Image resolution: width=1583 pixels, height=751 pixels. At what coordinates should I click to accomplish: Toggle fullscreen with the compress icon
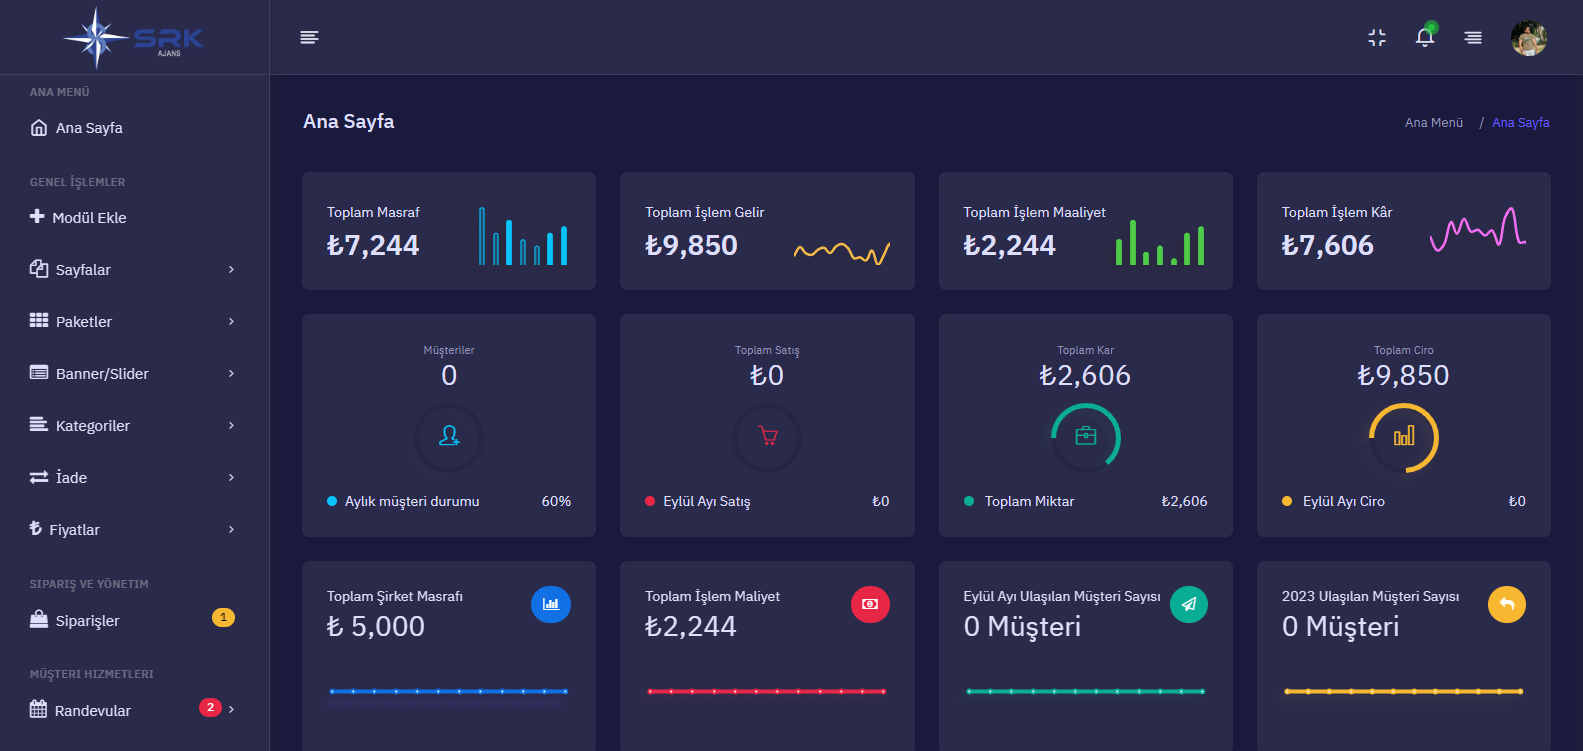[1377, 37]
